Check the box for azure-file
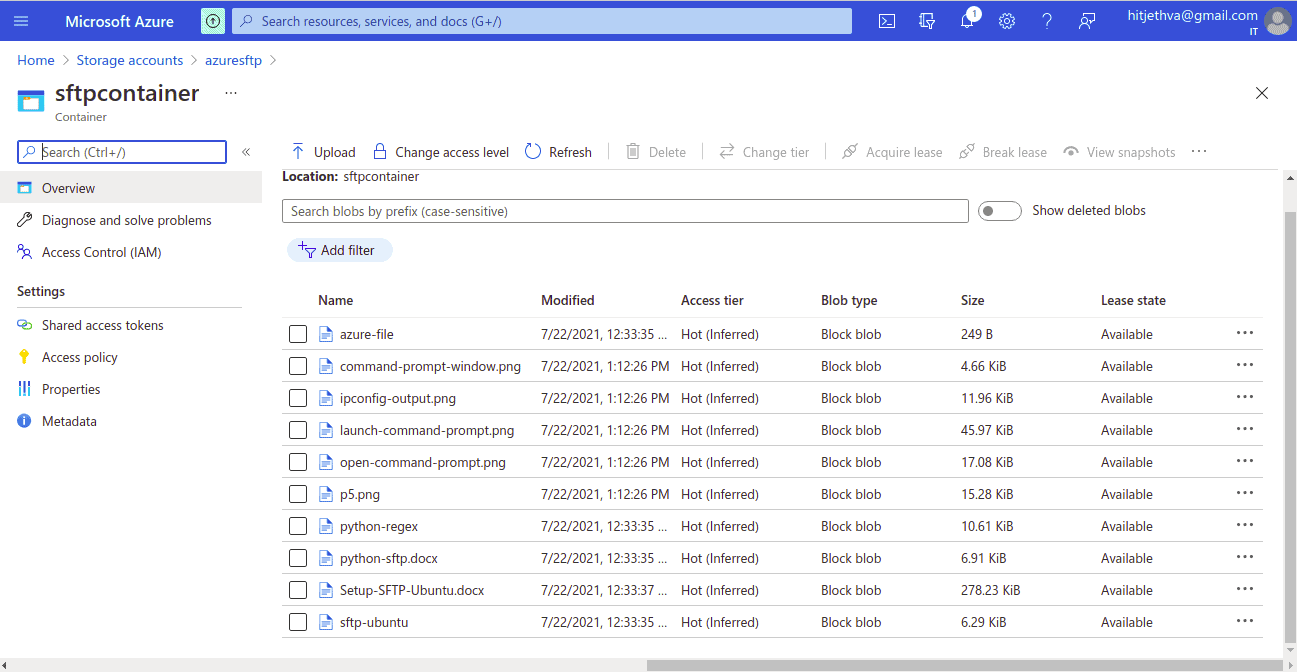This screenshot has width=1297, height=672. coord(298,334)
